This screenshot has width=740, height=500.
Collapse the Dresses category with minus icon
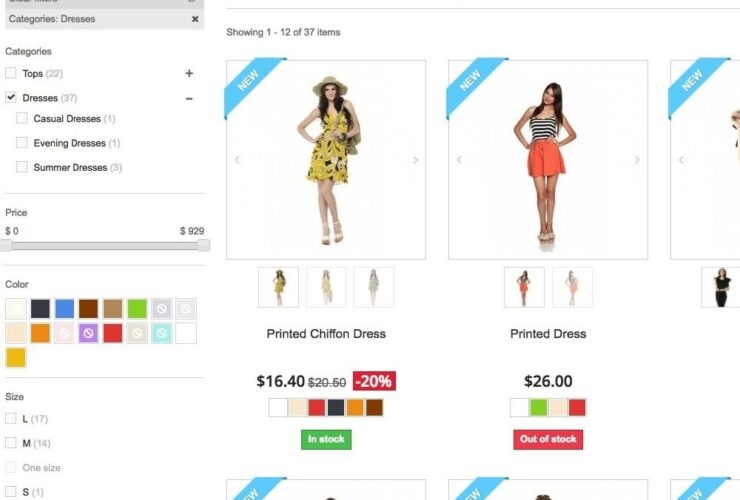[189, 99]
